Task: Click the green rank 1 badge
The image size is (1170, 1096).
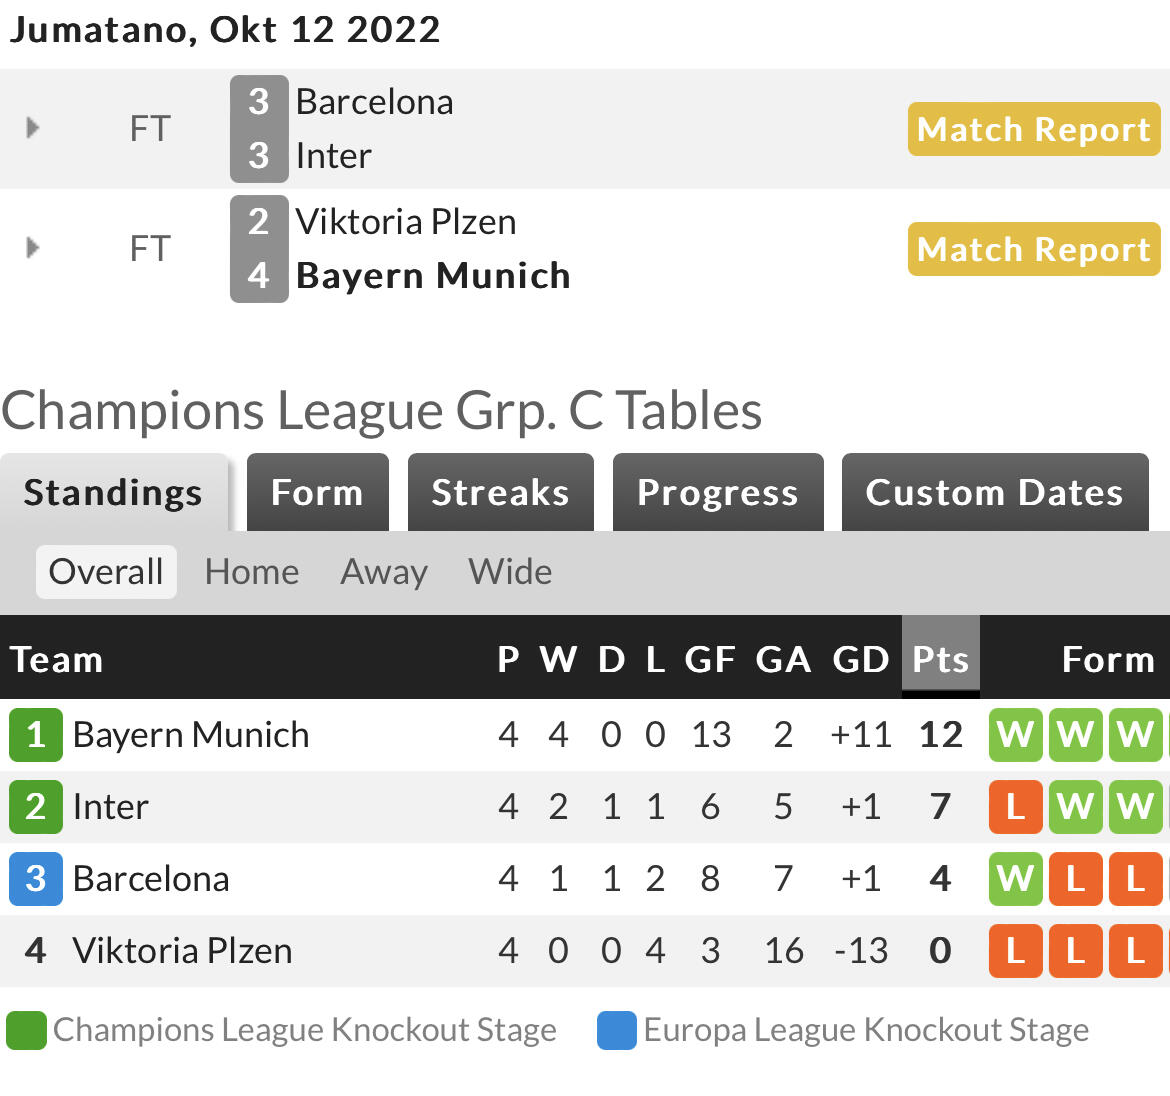Action: click(36, 735)
